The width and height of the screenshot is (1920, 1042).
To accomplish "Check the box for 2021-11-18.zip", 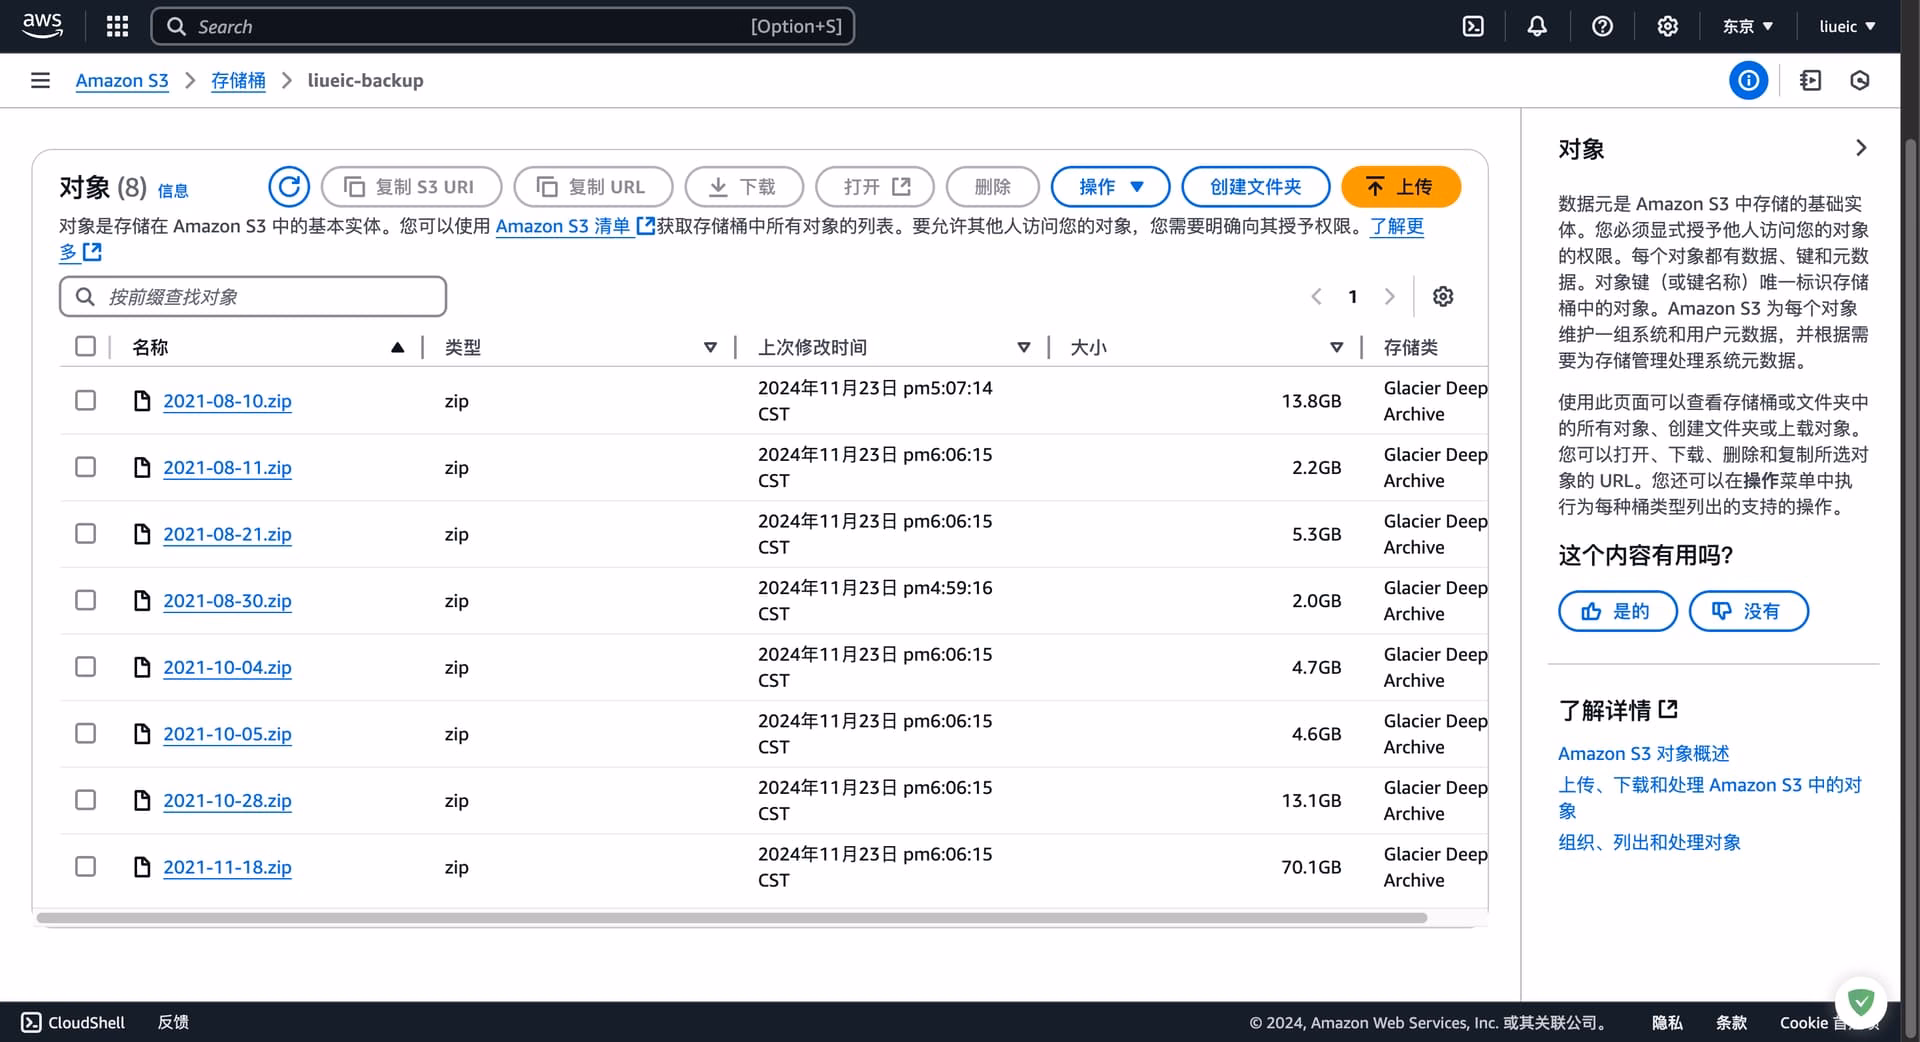I will pyautogui.click(x=86, y=866).
